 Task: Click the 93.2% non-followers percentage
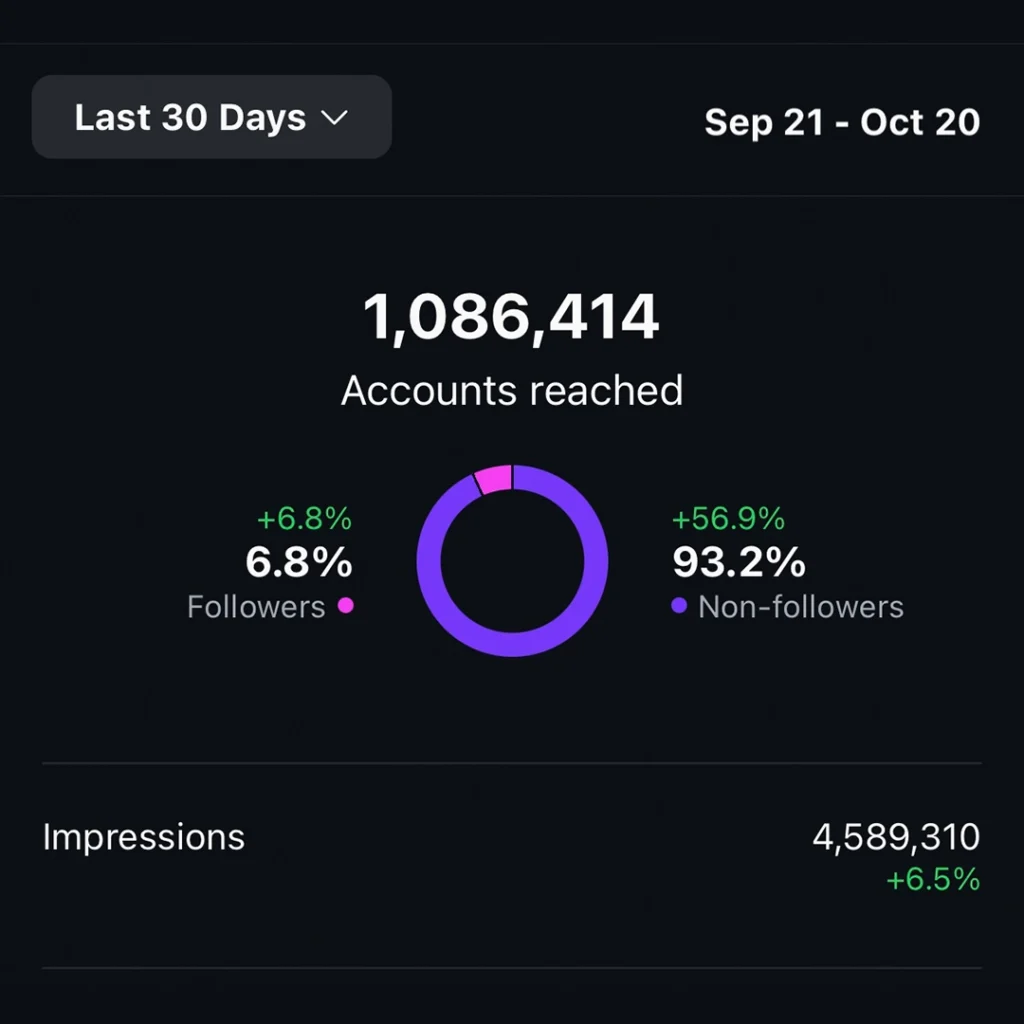(739, 563)
